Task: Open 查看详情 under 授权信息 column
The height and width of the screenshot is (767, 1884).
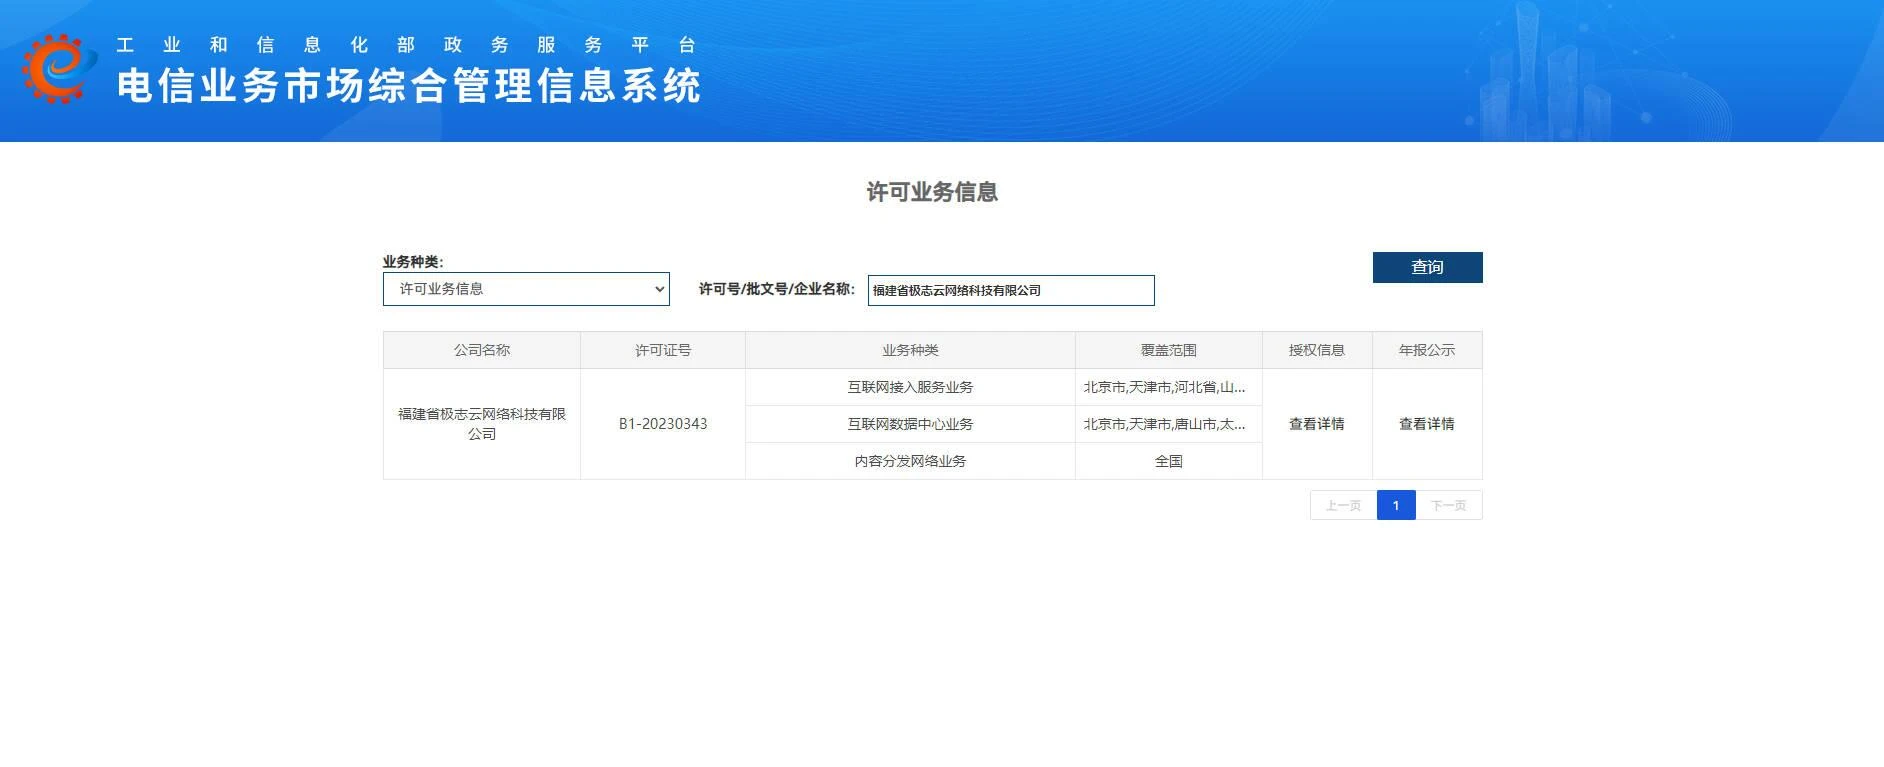Action: click(x=1316, y=424)
